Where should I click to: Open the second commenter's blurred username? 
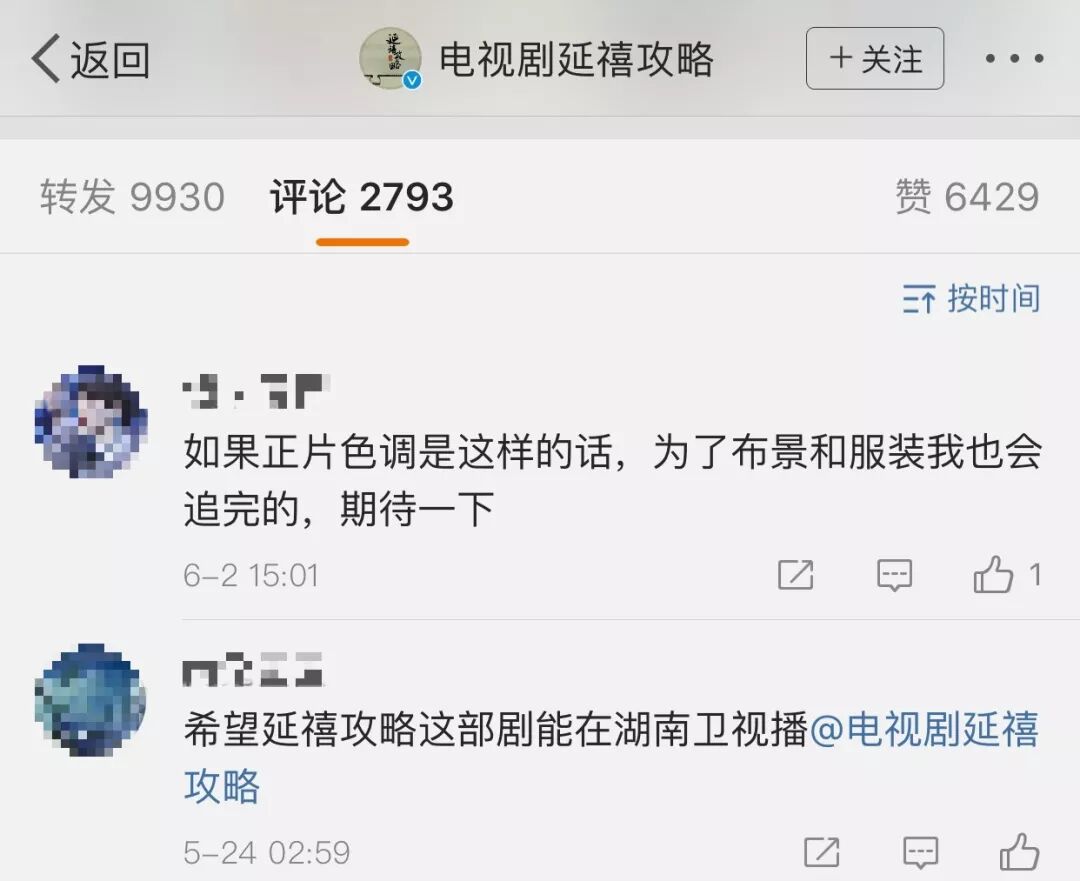tap(253, 670)
